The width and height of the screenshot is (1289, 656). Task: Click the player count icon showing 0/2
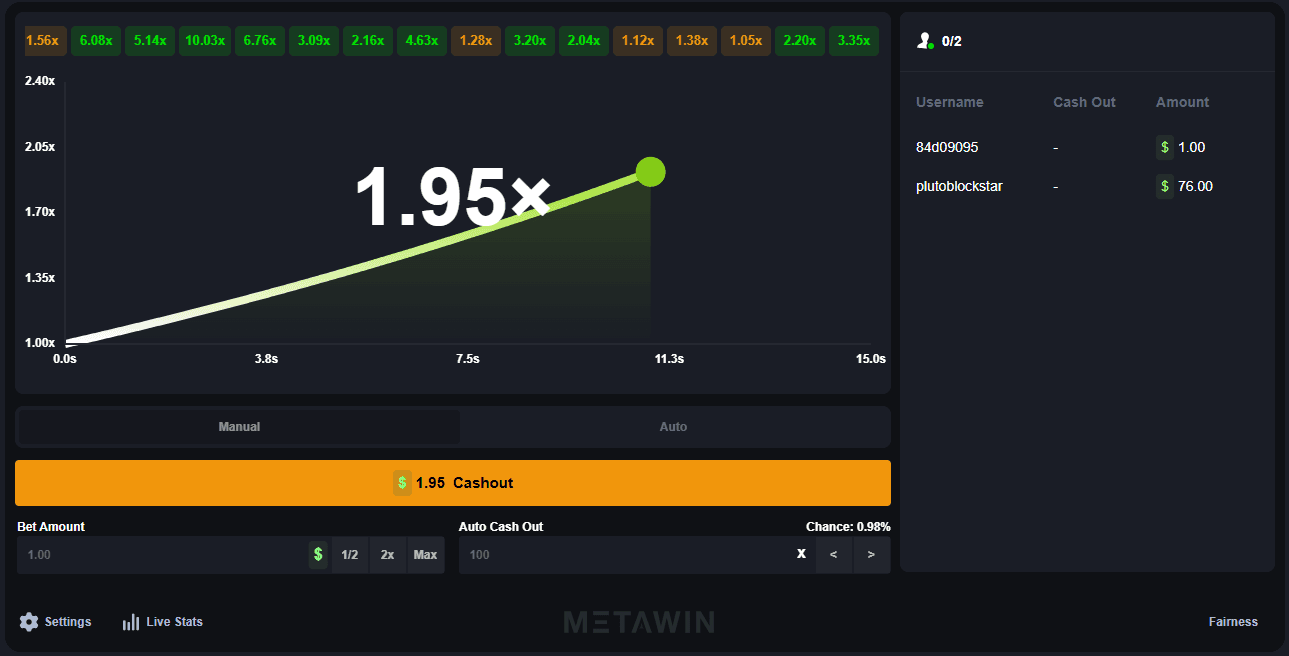(925, 41)
